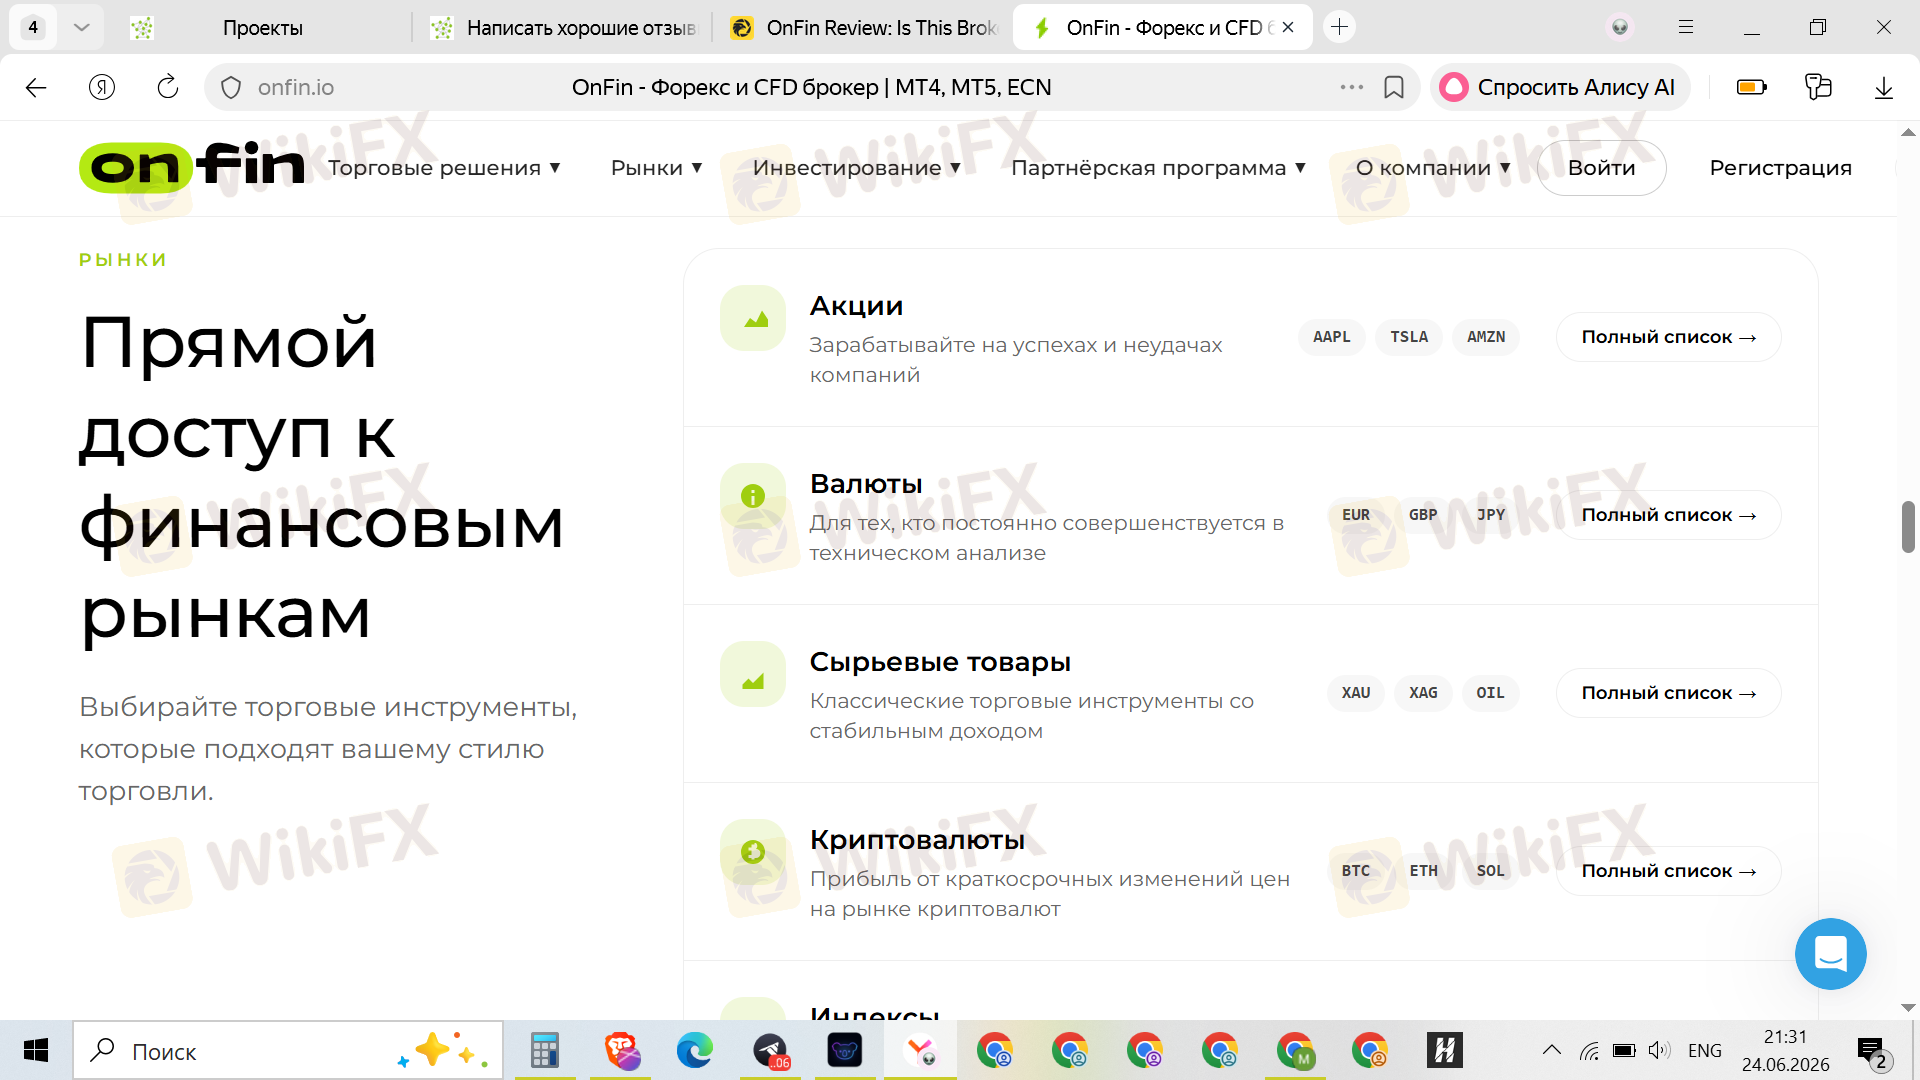Open the Криптовалюты category icon
The width and height of the screenshot is (1920, 1080).
click(x=753, y=852)
